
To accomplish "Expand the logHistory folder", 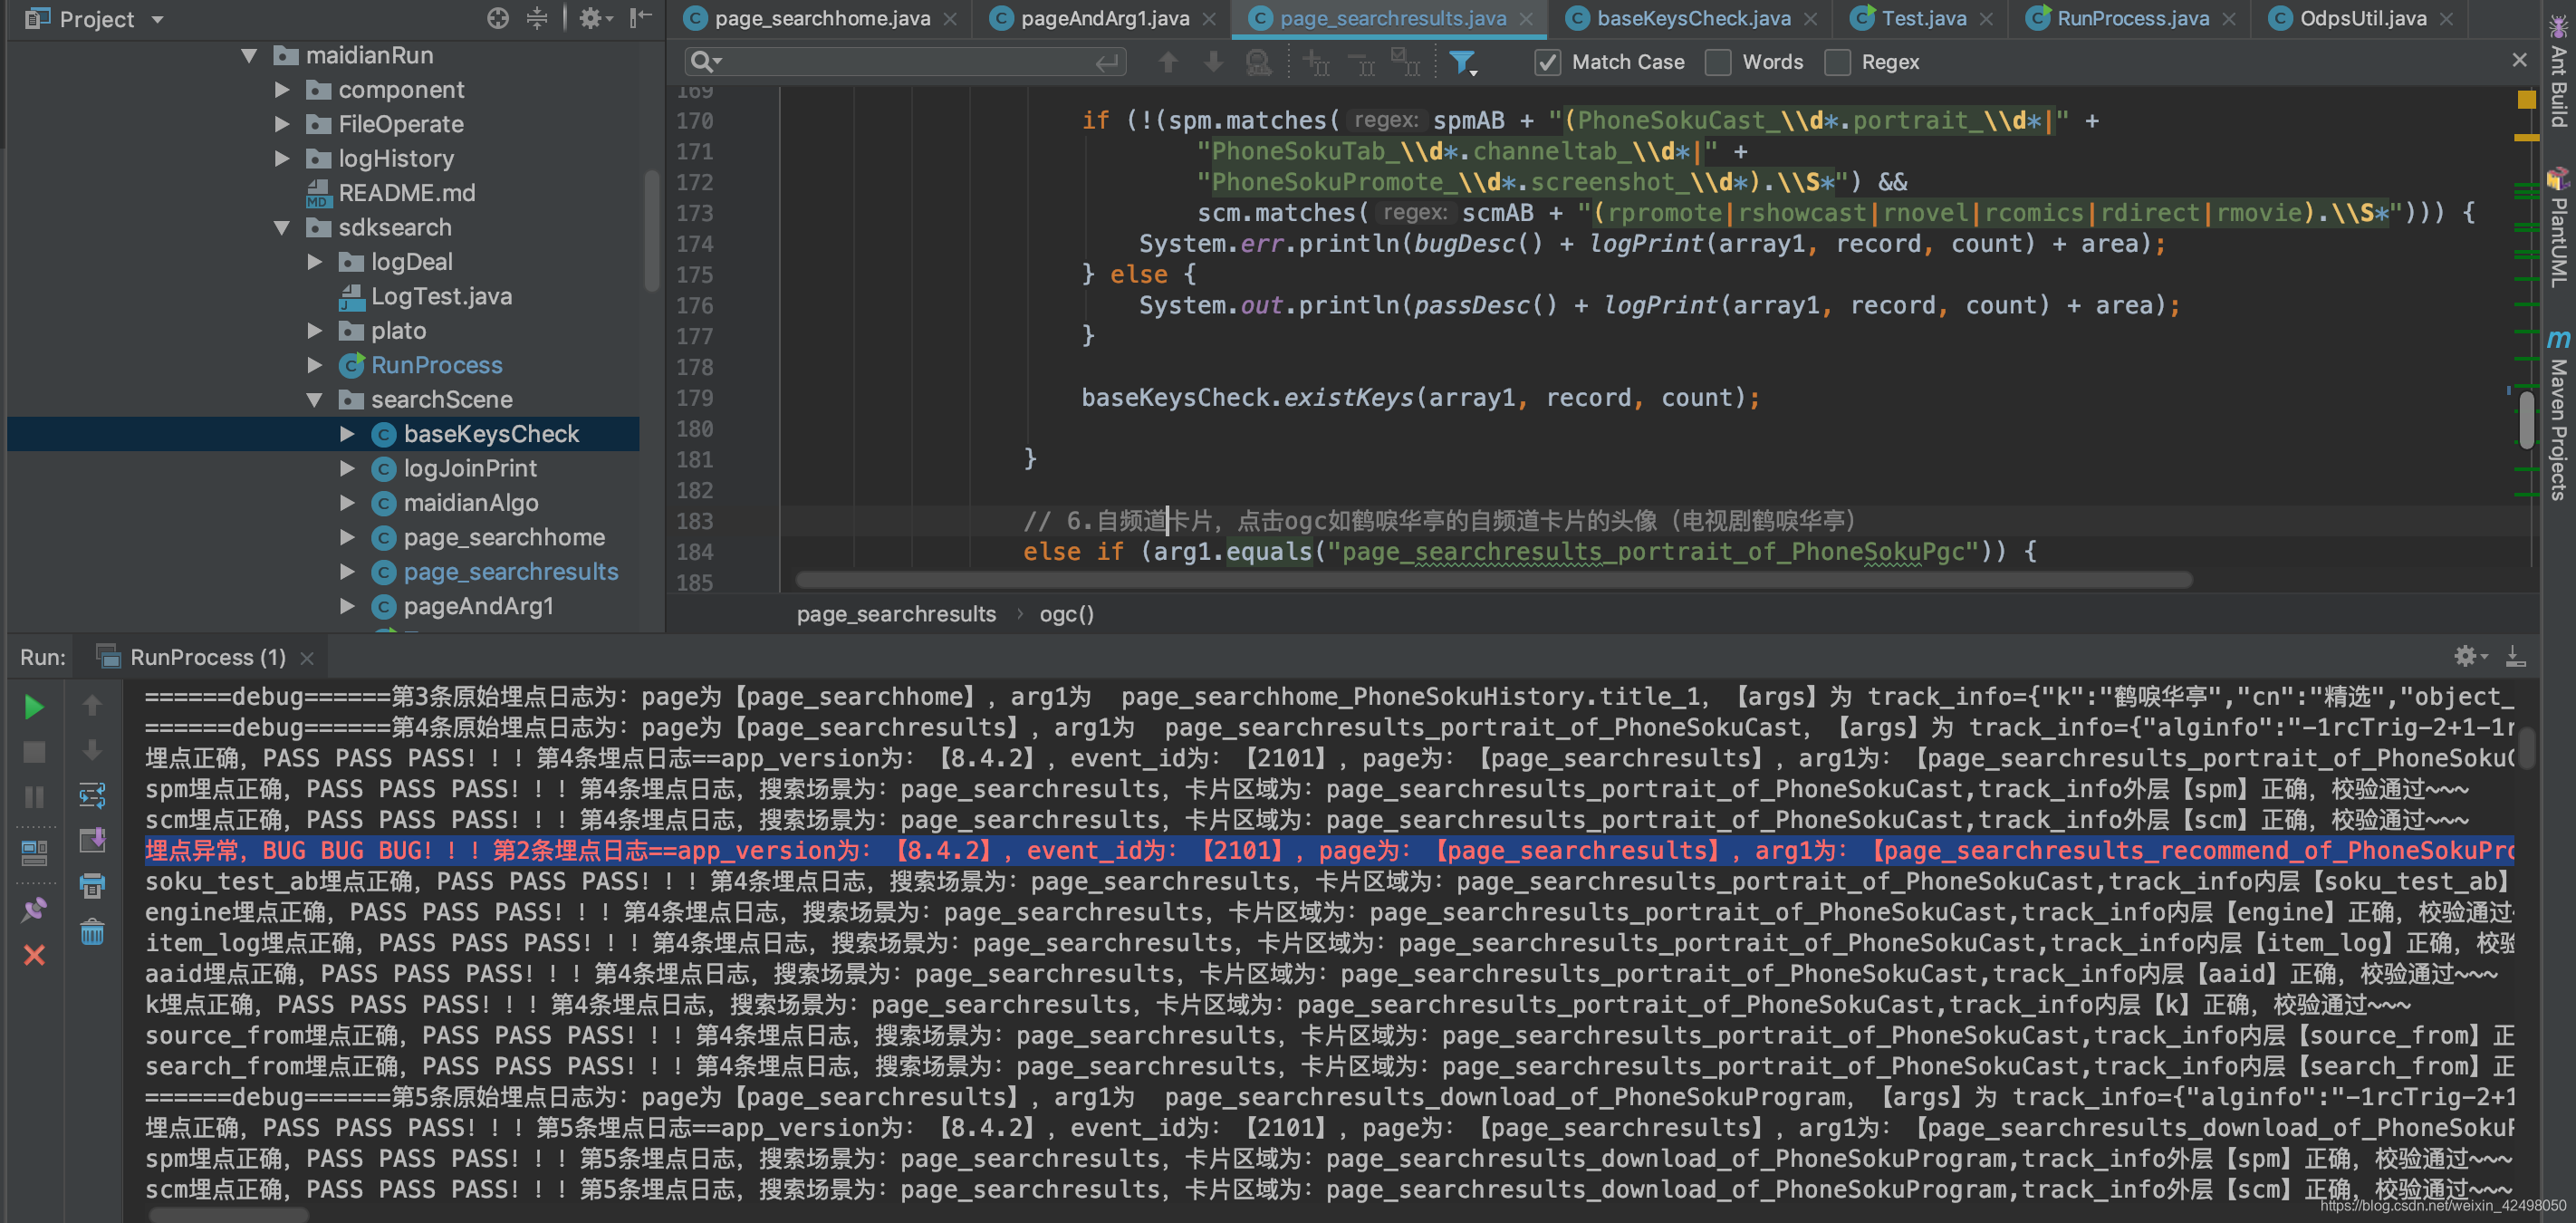I will (282, 159).
